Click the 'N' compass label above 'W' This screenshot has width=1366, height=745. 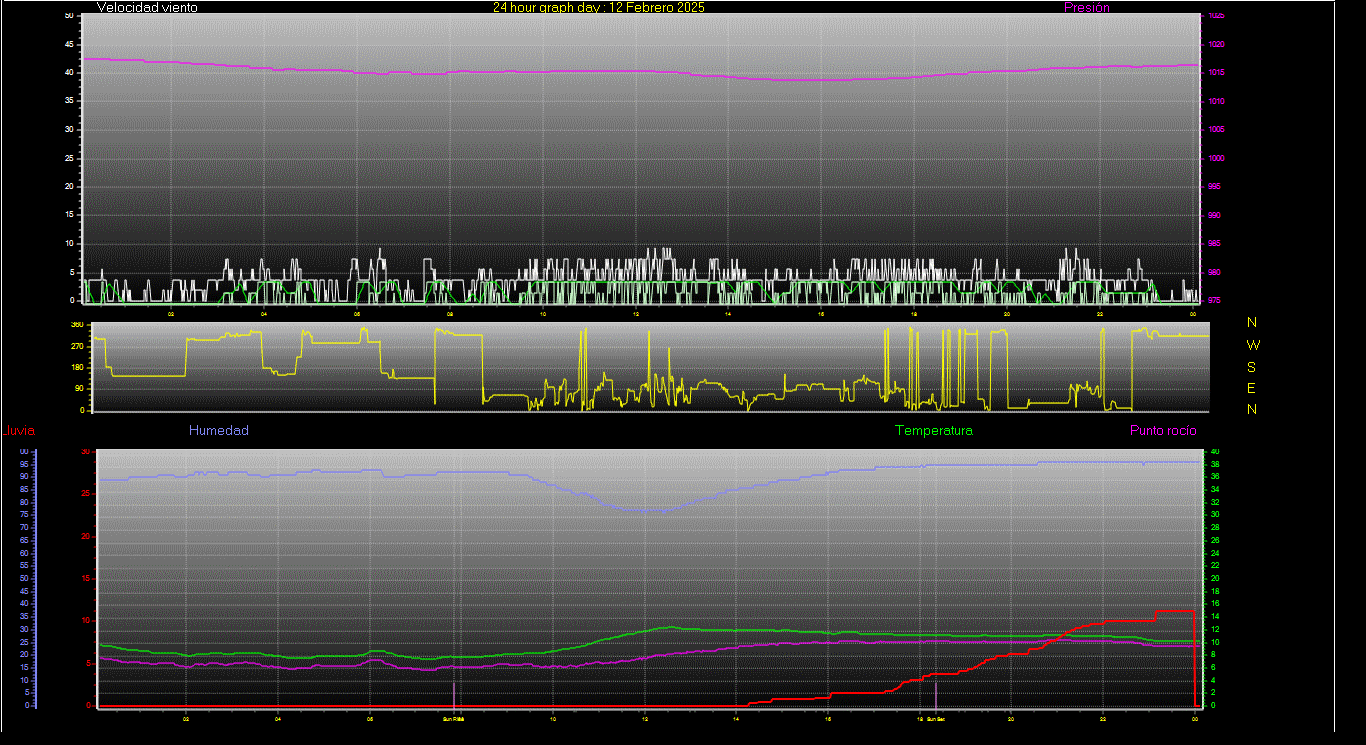point(1252,322)
